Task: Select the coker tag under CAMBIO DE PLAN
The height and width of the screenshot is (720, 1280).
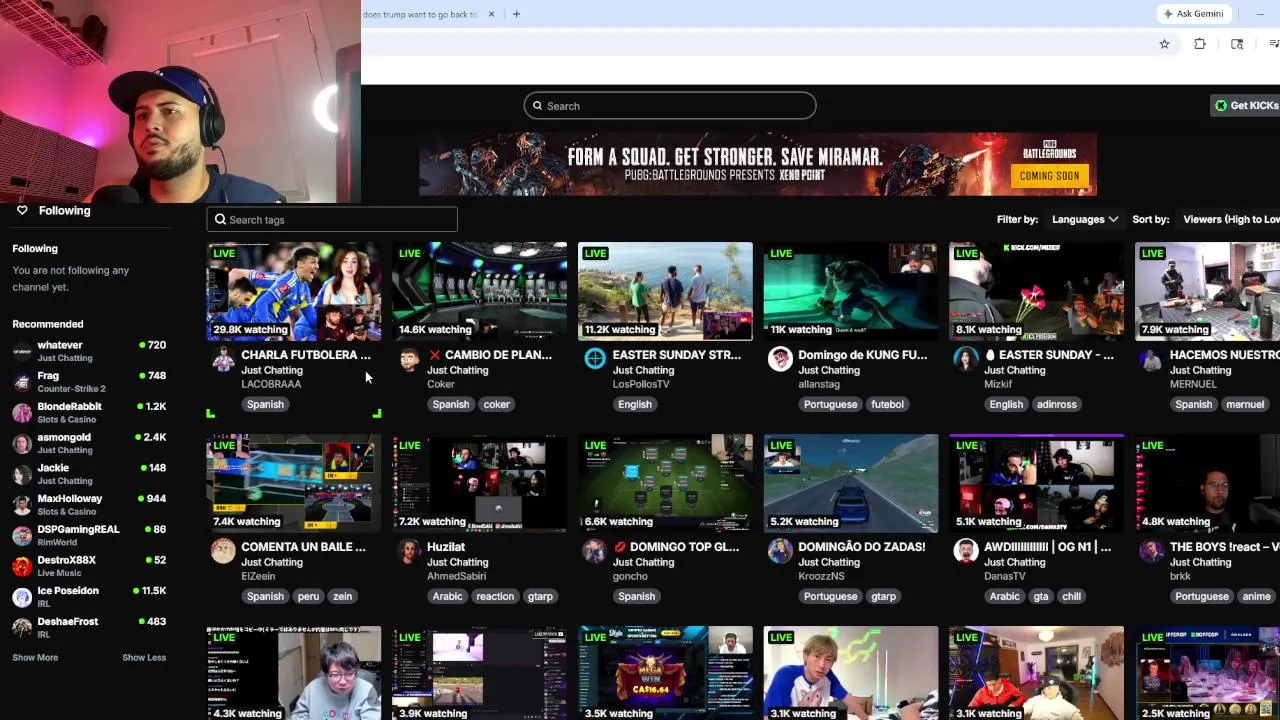Action: [x=497, y=404]
